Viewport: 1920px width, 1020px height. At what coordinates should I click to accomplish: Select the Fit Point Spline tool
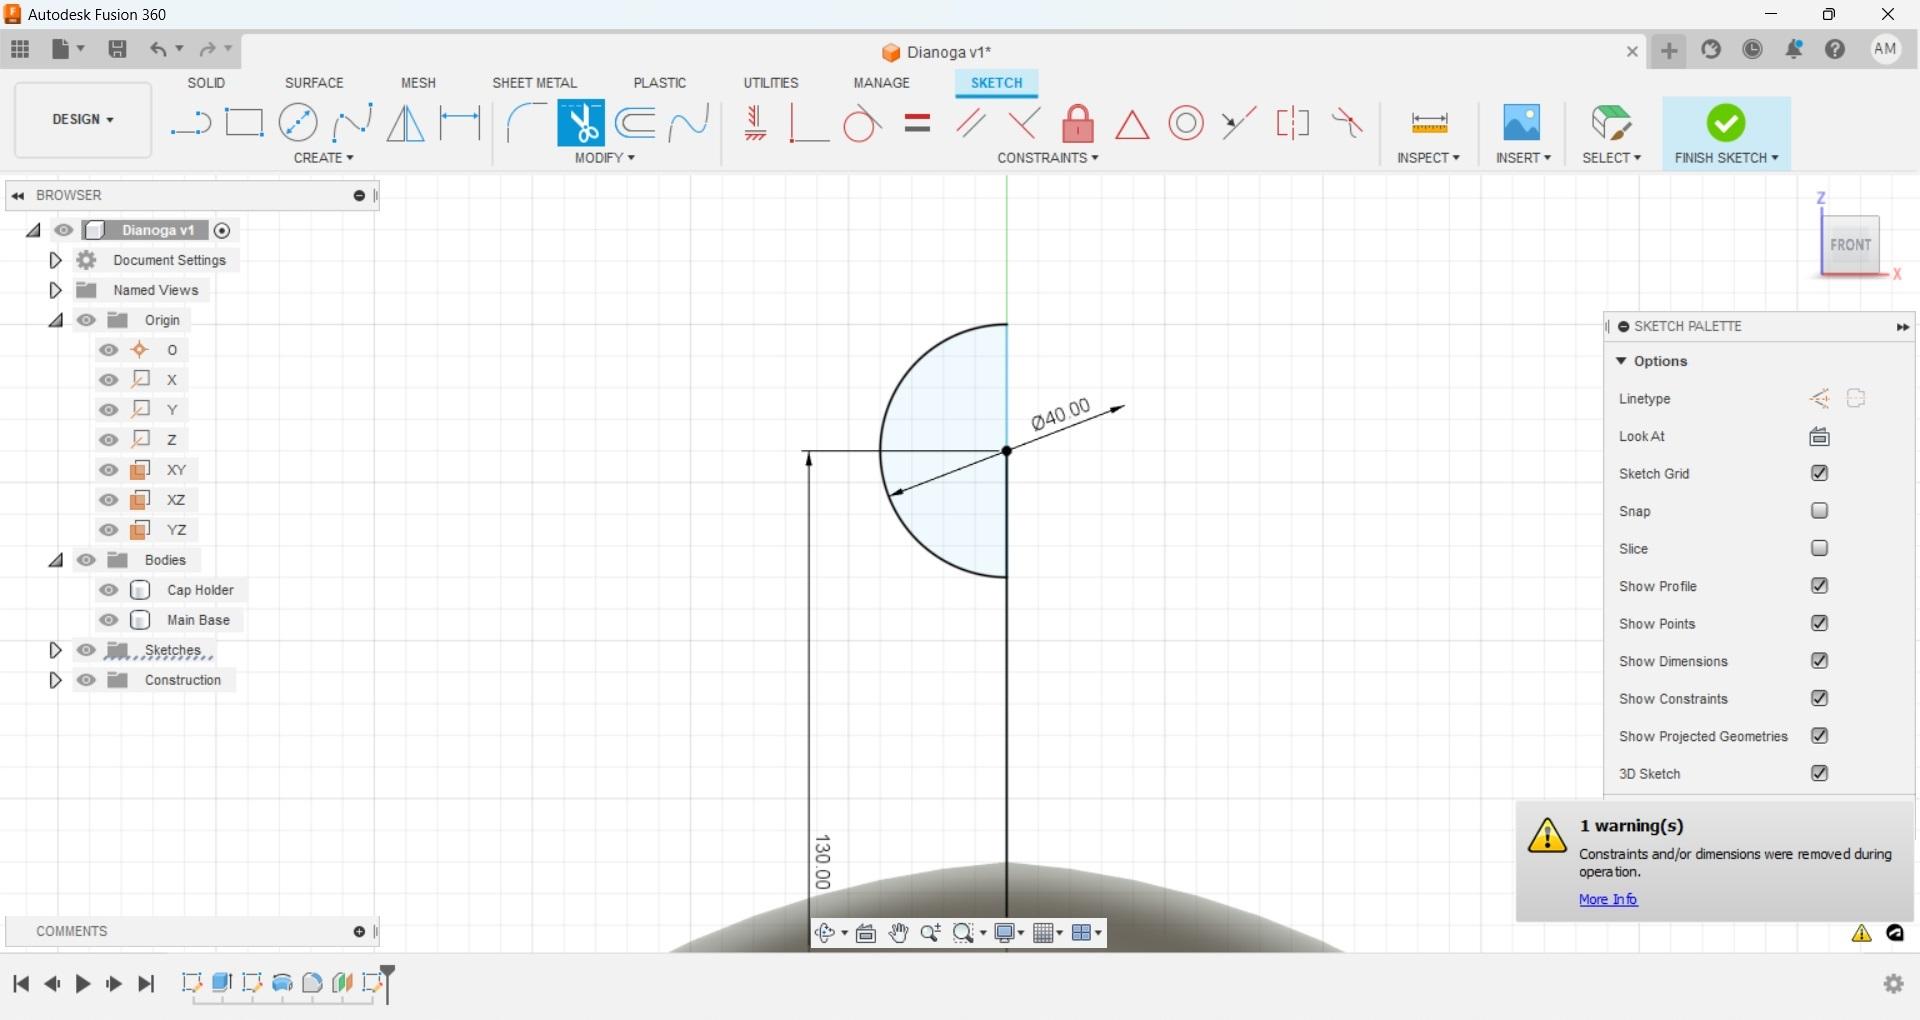[x=352, y=123]
